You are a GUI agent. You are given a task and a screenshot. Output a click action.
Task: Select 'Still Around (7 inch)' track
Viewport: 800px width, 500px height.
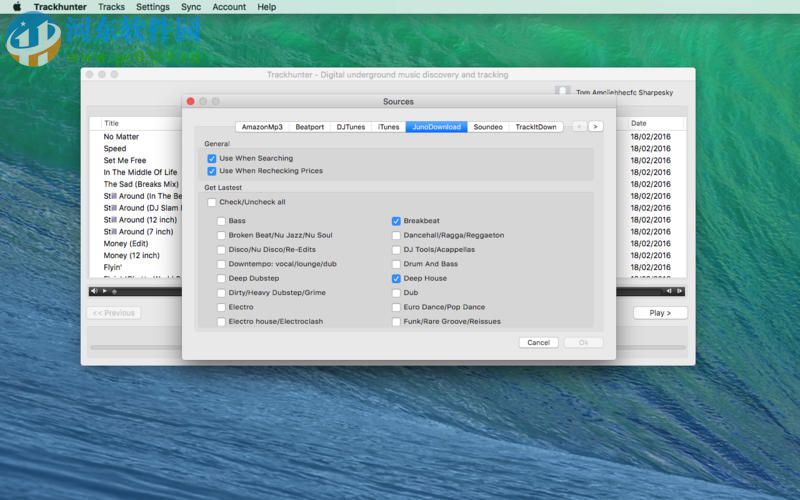pyautogui.click(x=138, y=232)
